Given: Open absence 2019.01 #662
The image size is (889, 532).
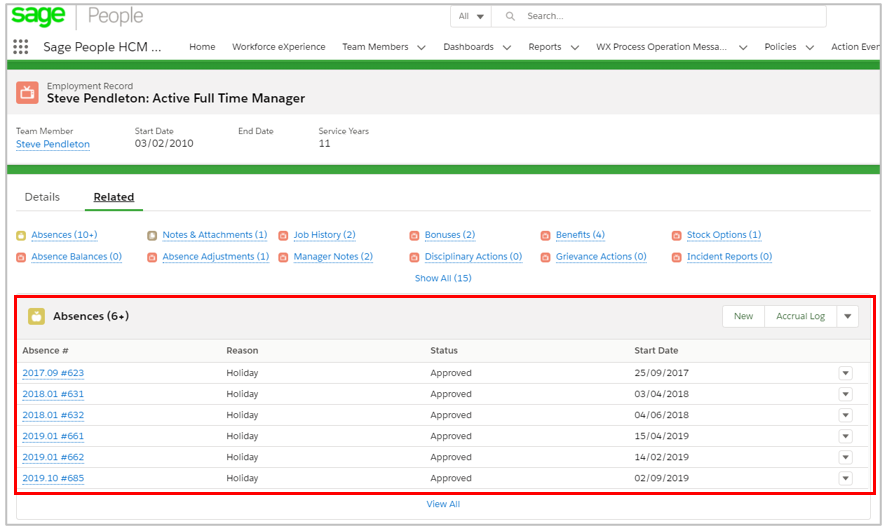Looking at the screenshot, I should [53, 457].
